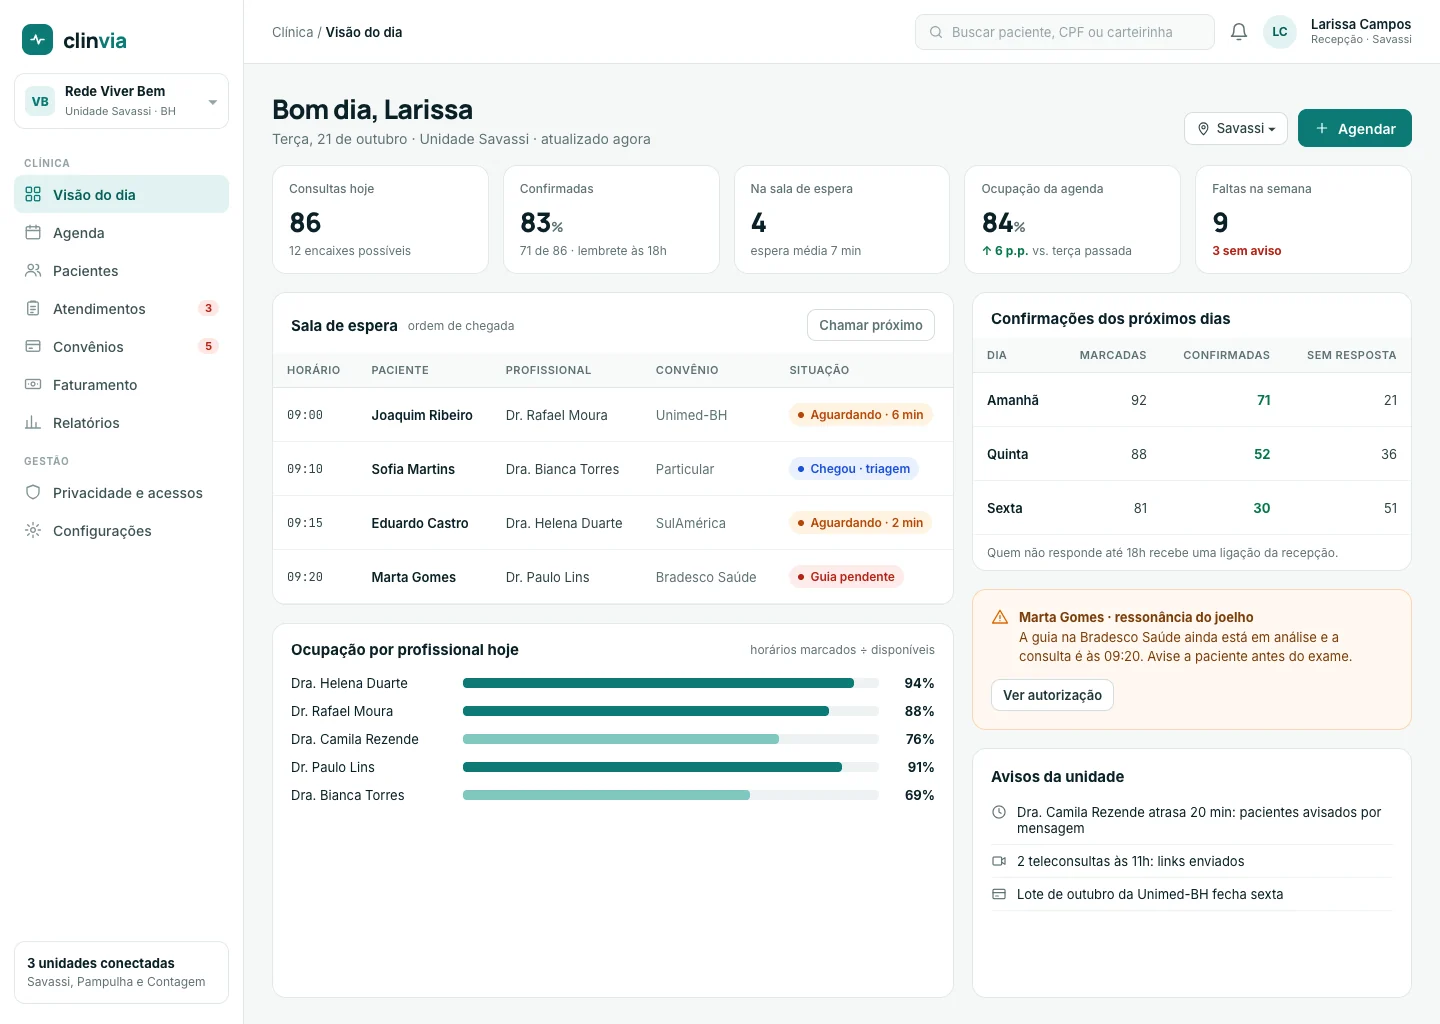Click Dra. Helena Duarte occupancy bar

[x=670, y=683]
